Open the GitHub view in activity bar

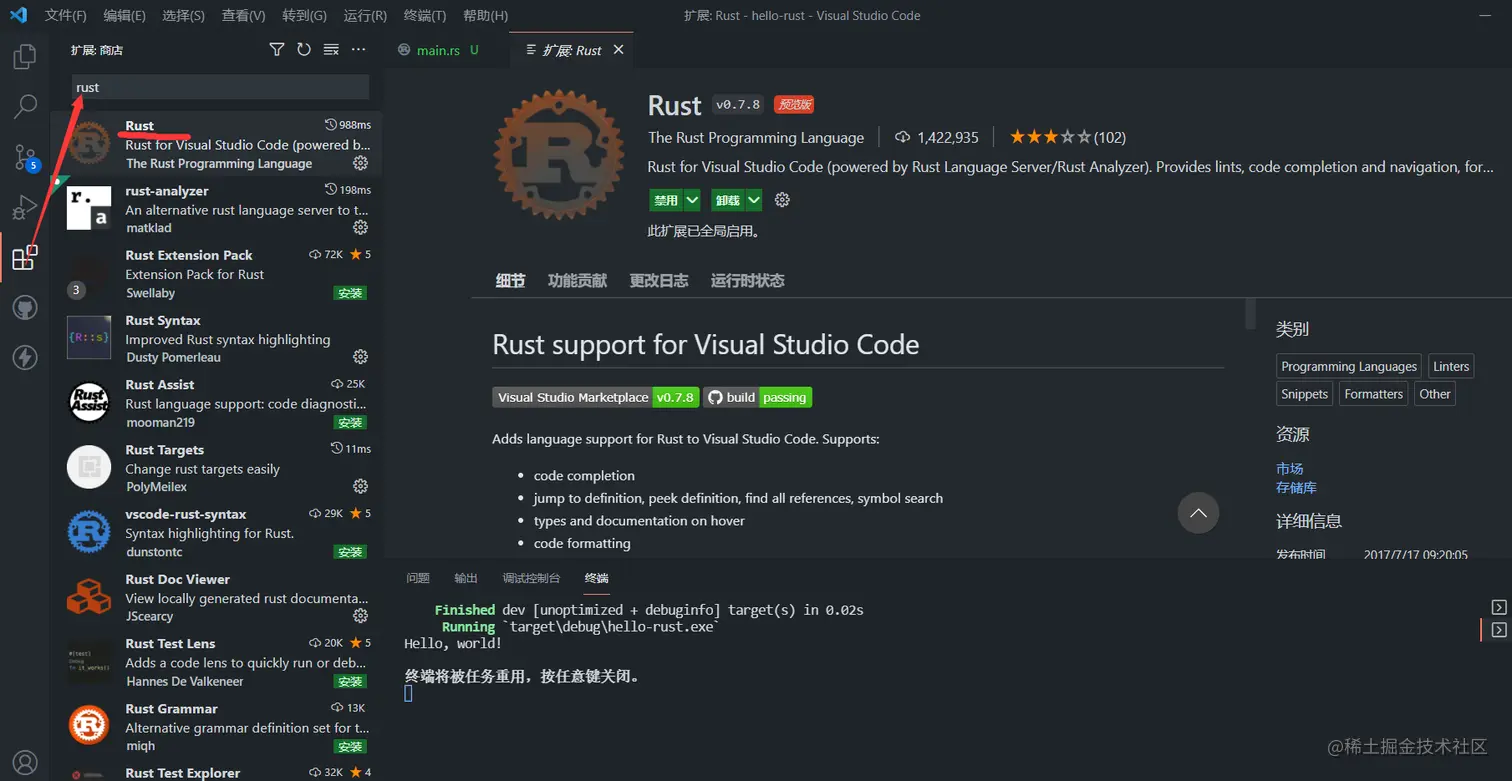click(x=25, y=307)
